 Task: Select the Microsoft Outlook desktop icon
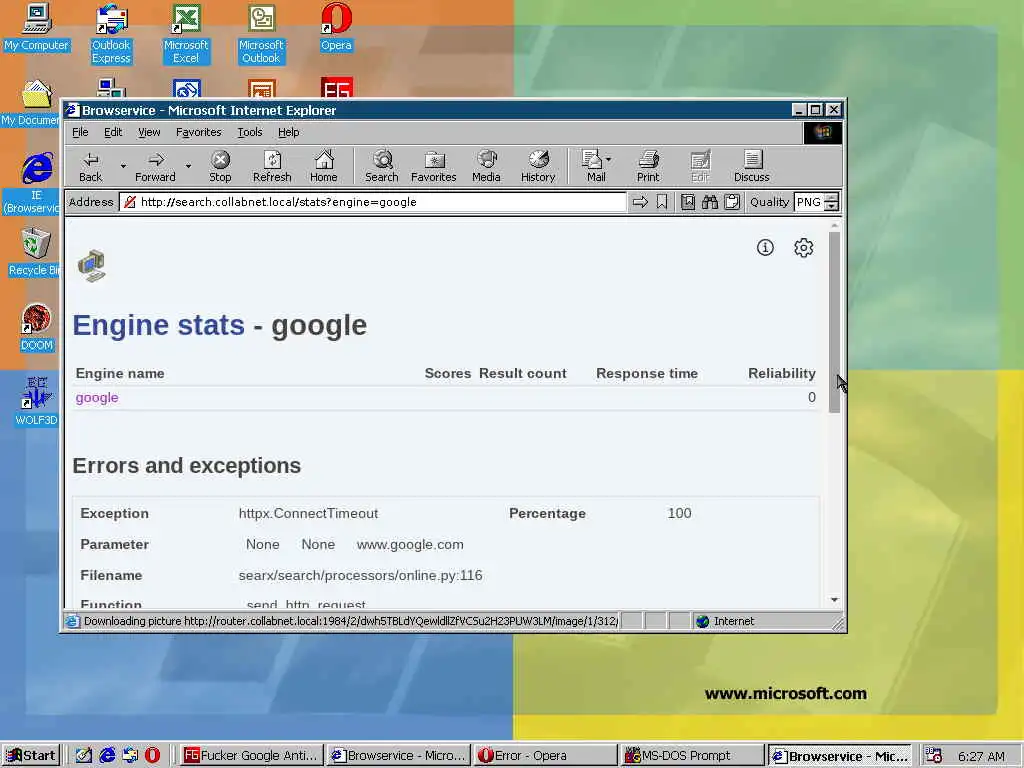pos(261,34)
